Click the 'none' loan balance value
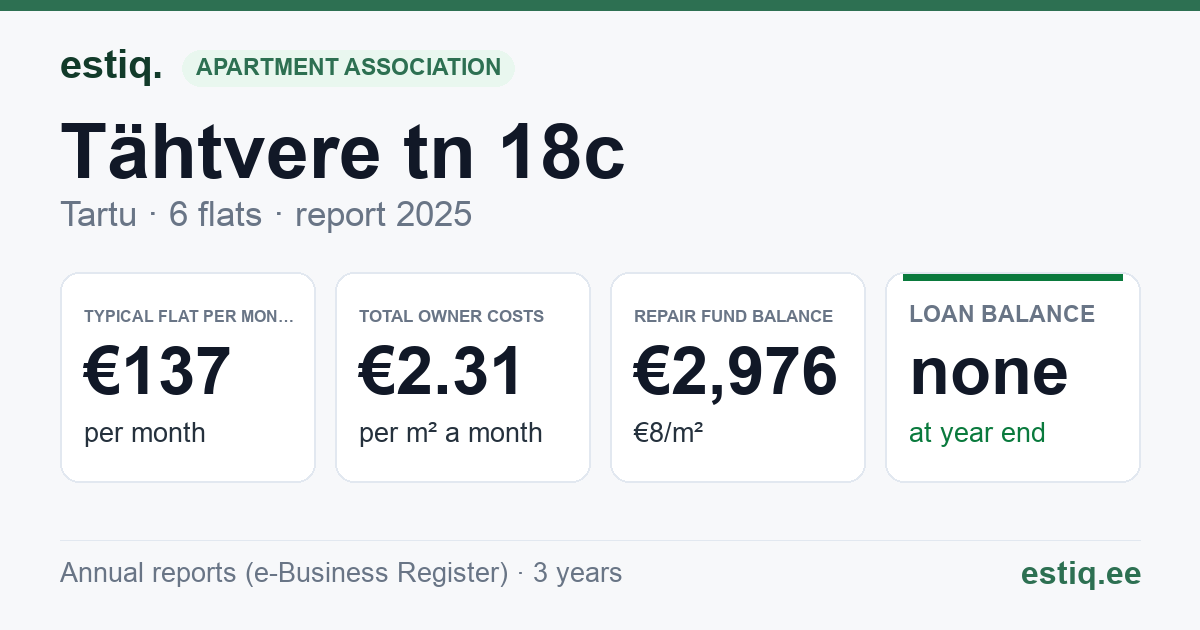Image resolution: width=1200 pixels, height=630 pixels. [x=989, y=372]
